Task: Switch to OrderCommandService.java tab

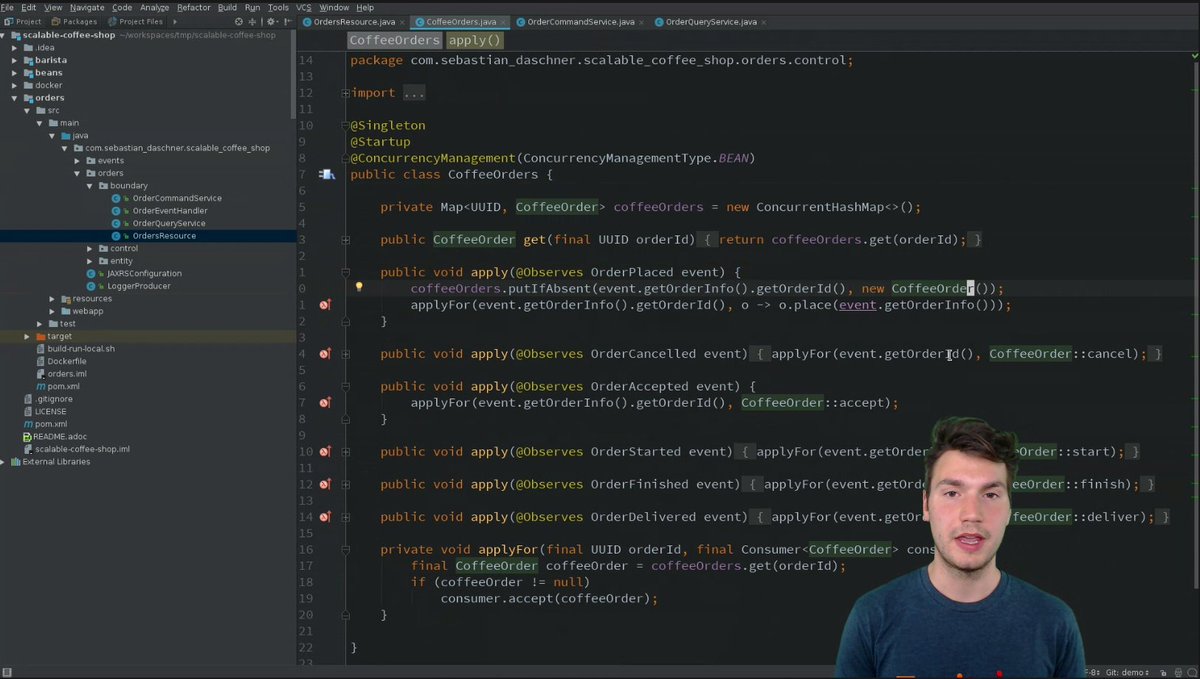Action: click(579, 21)
